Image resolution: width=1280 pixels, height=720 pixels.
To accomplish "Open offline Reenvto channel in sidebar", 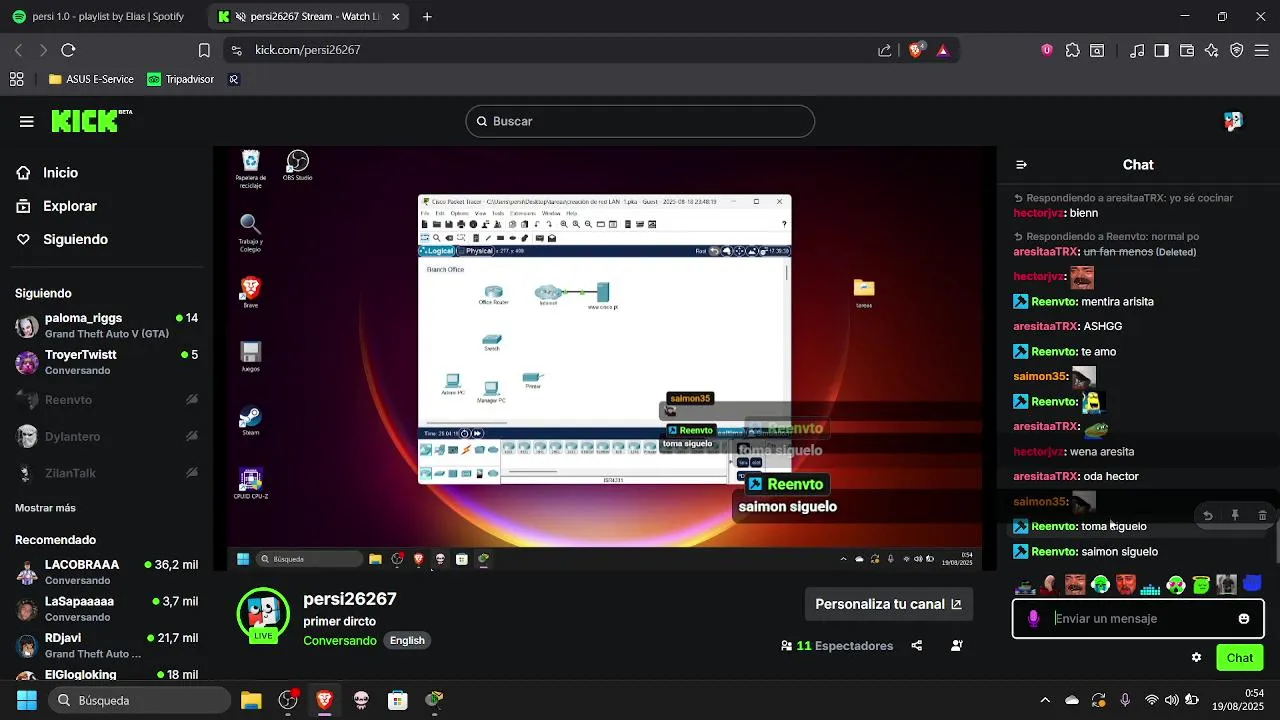I will pos(106,400).
